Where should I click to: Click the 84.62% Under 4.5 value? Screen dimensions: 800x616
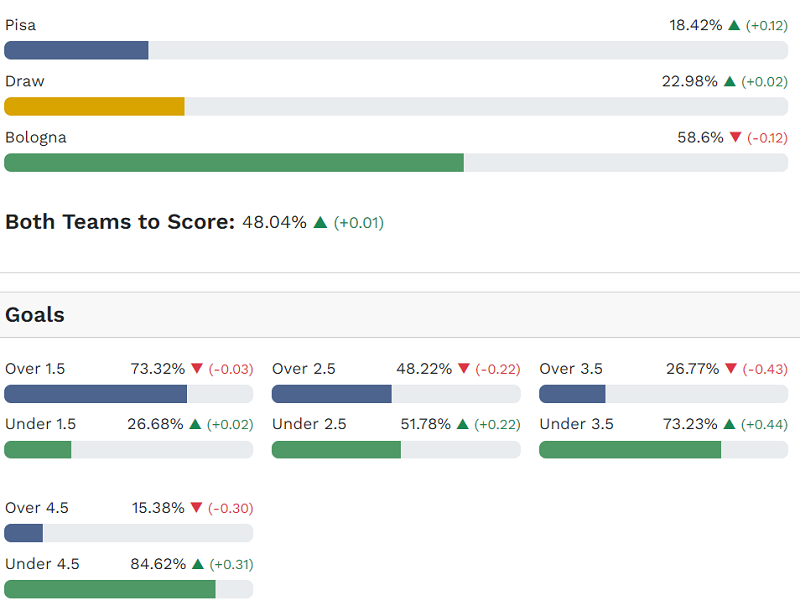158,564
